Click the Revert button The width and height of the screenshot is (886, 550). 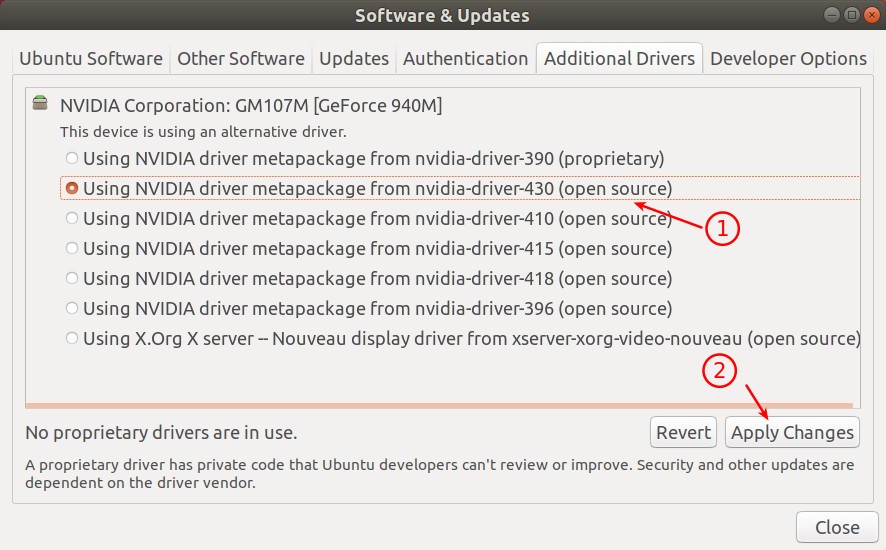[683, 432]
